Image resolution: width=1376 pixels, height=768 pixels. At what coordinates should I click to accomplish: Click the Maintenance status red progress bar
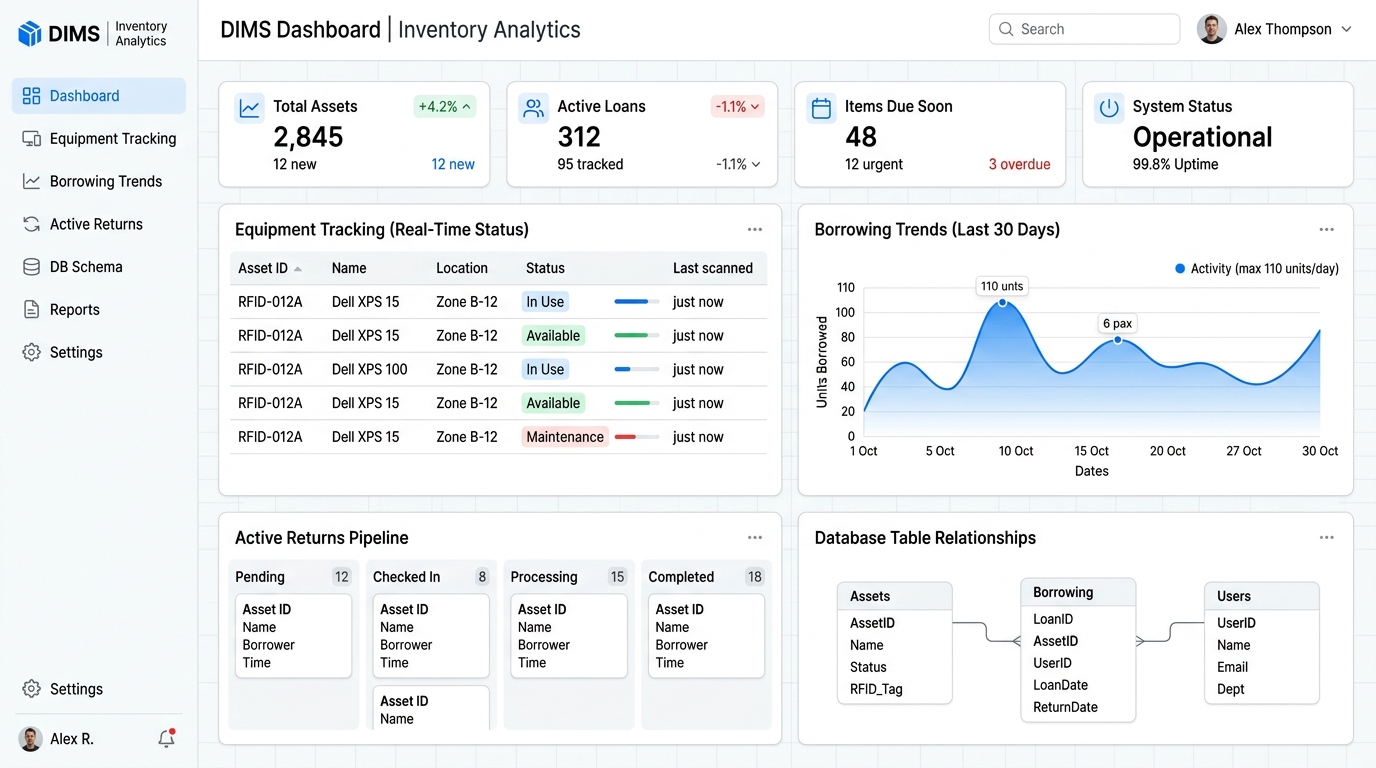(x=636, y=437)
